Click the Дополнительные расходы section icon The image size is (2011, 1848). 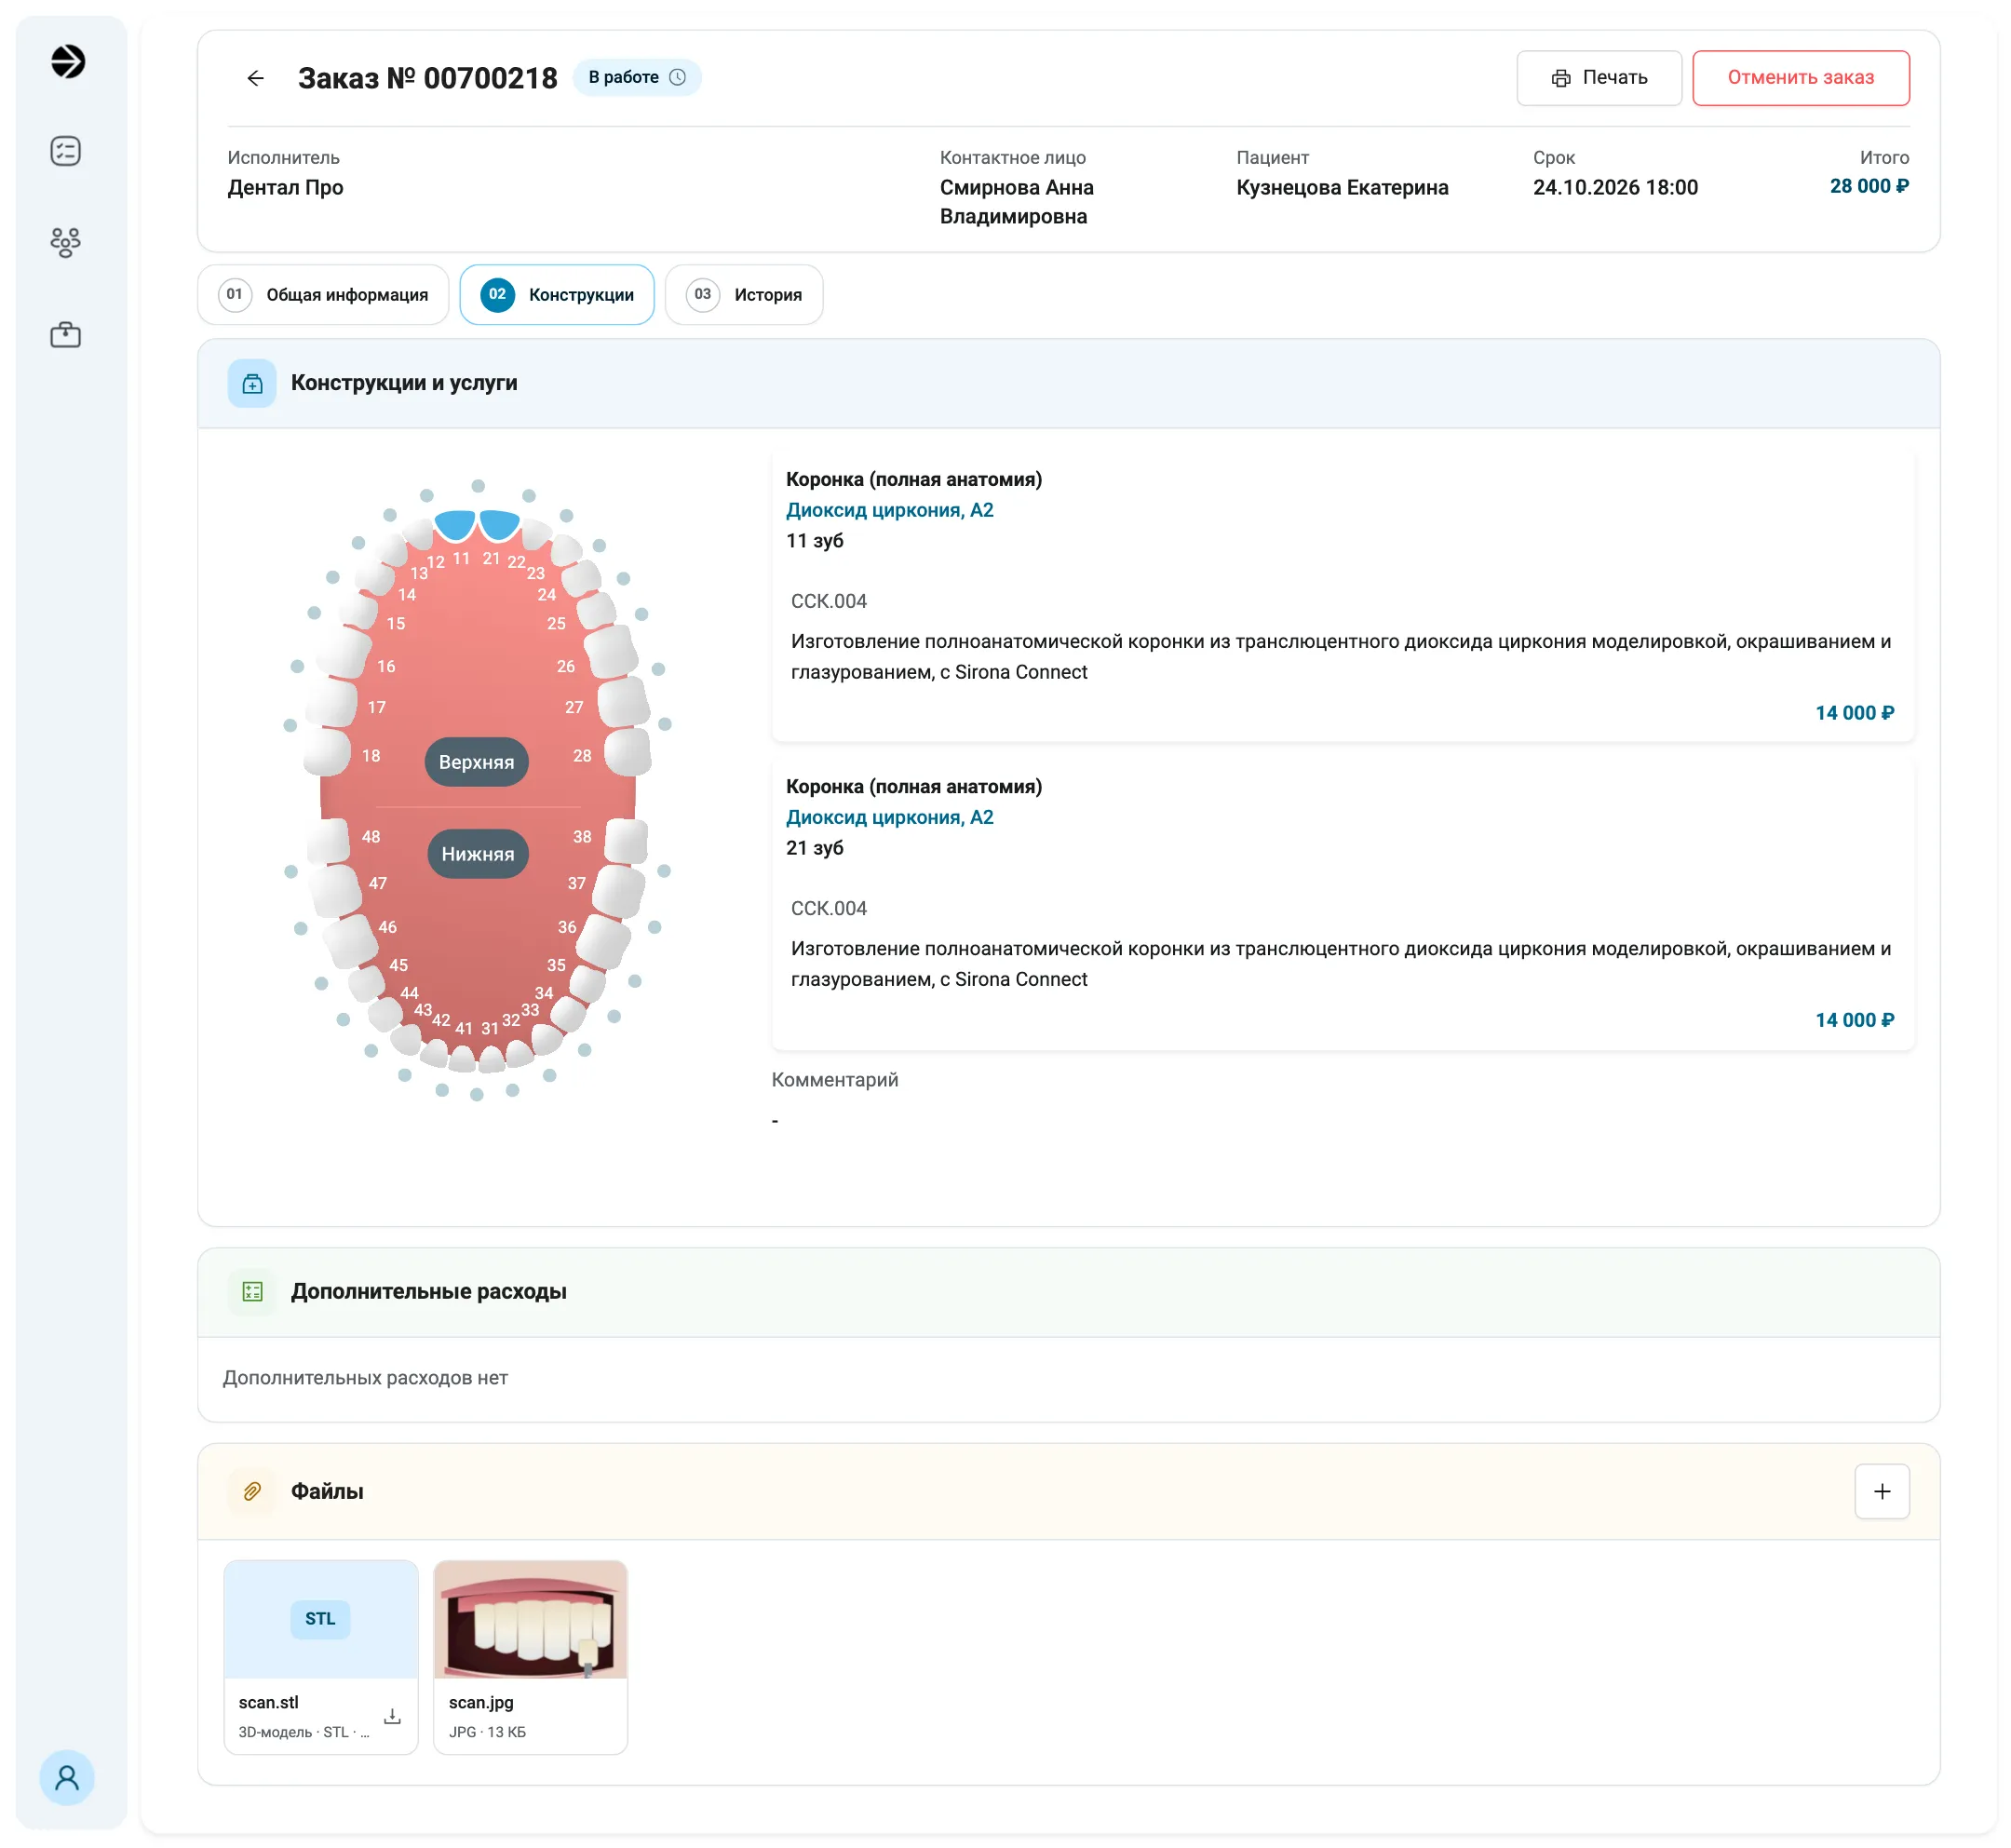pyautogui.click(x=252, y=1291)
